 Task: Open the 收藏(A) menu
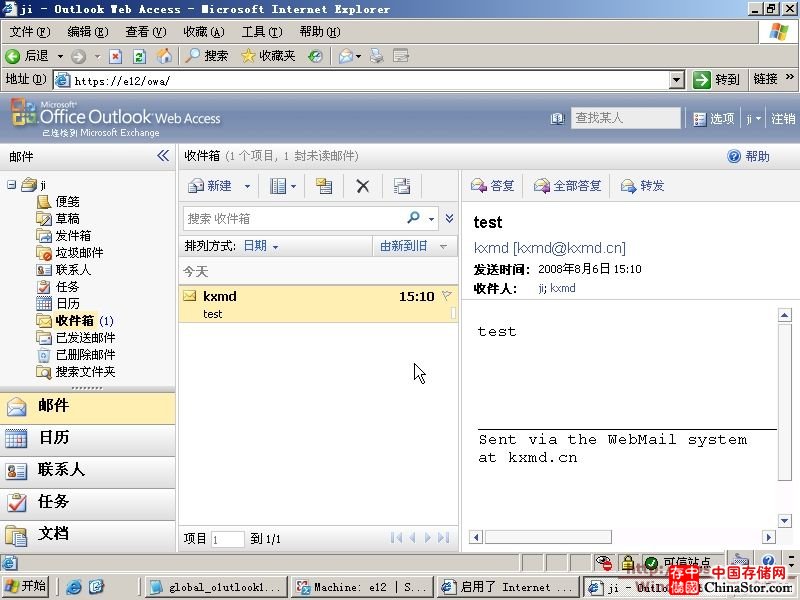click(x=204, y=32)
